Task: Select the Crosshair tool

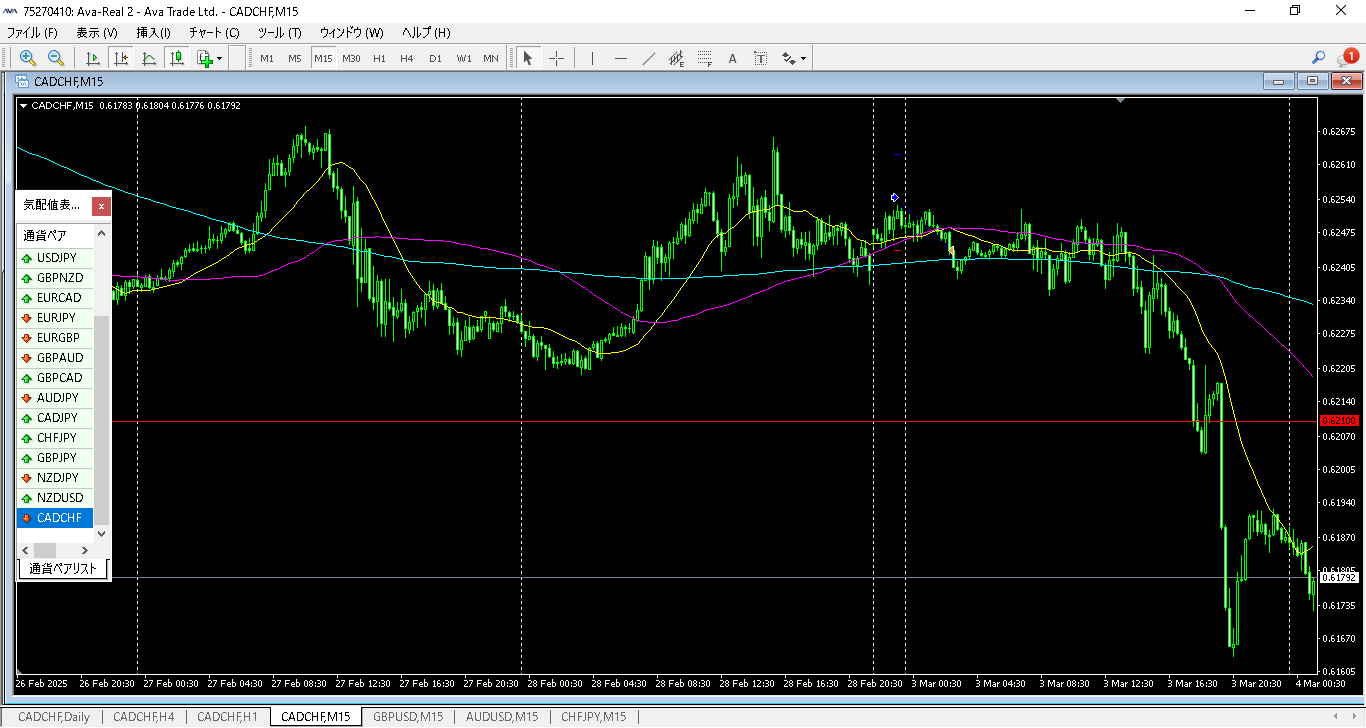Action: (x=557, y=58)
